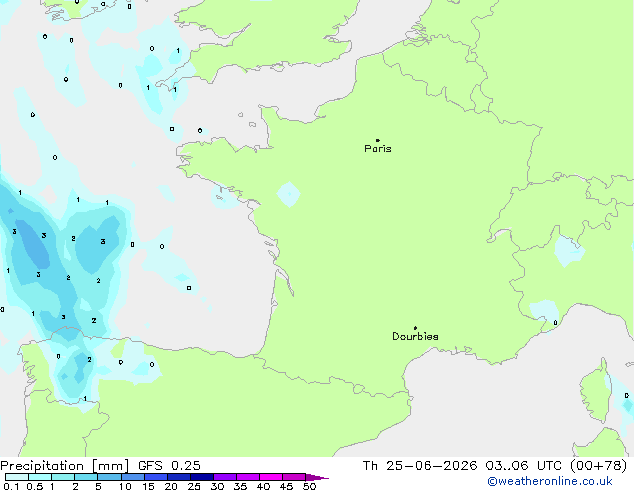This screenshot has width=634, height=490.
Task: Click the '0.1' legend scale number
Action: click(11, 486)
